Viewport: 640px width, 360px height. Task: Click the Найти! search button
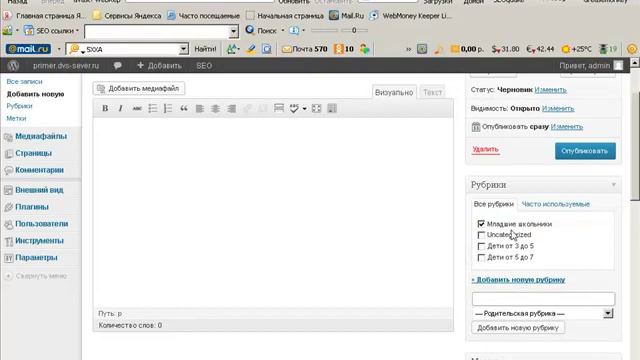pos(205,49)
